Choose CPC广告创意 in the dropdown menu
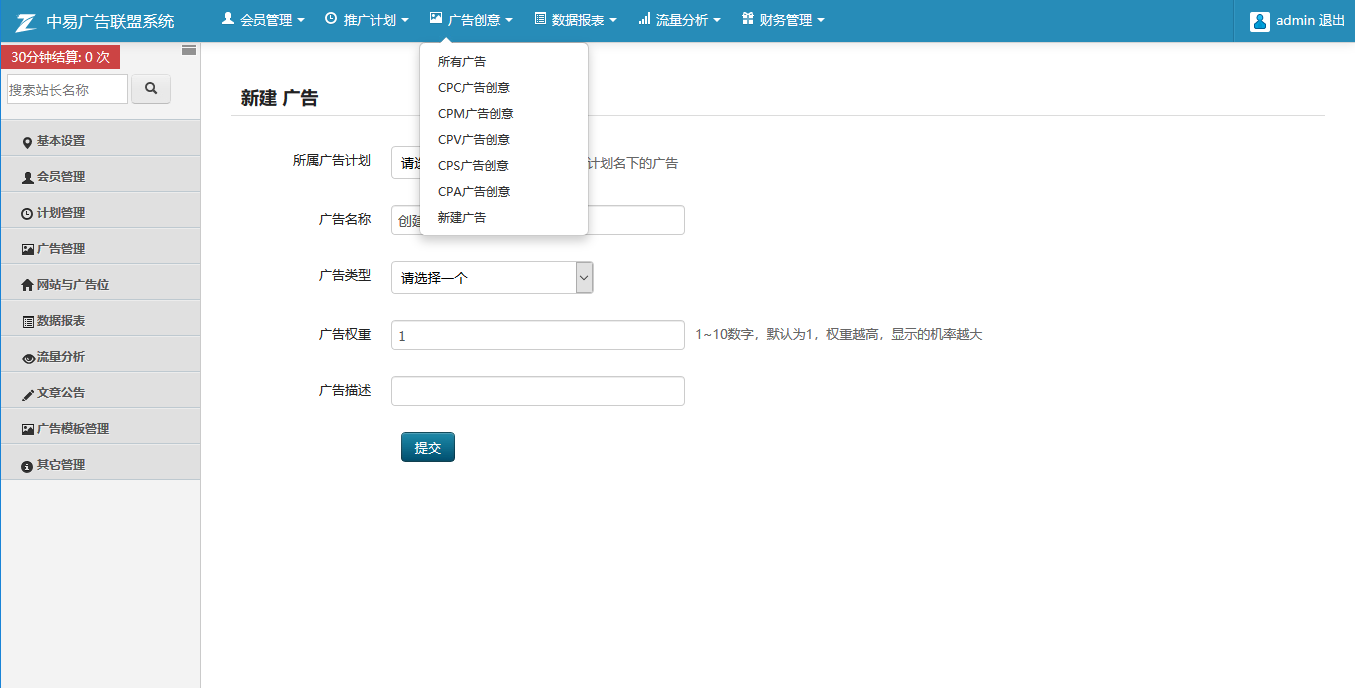 [x=474, y=88]
